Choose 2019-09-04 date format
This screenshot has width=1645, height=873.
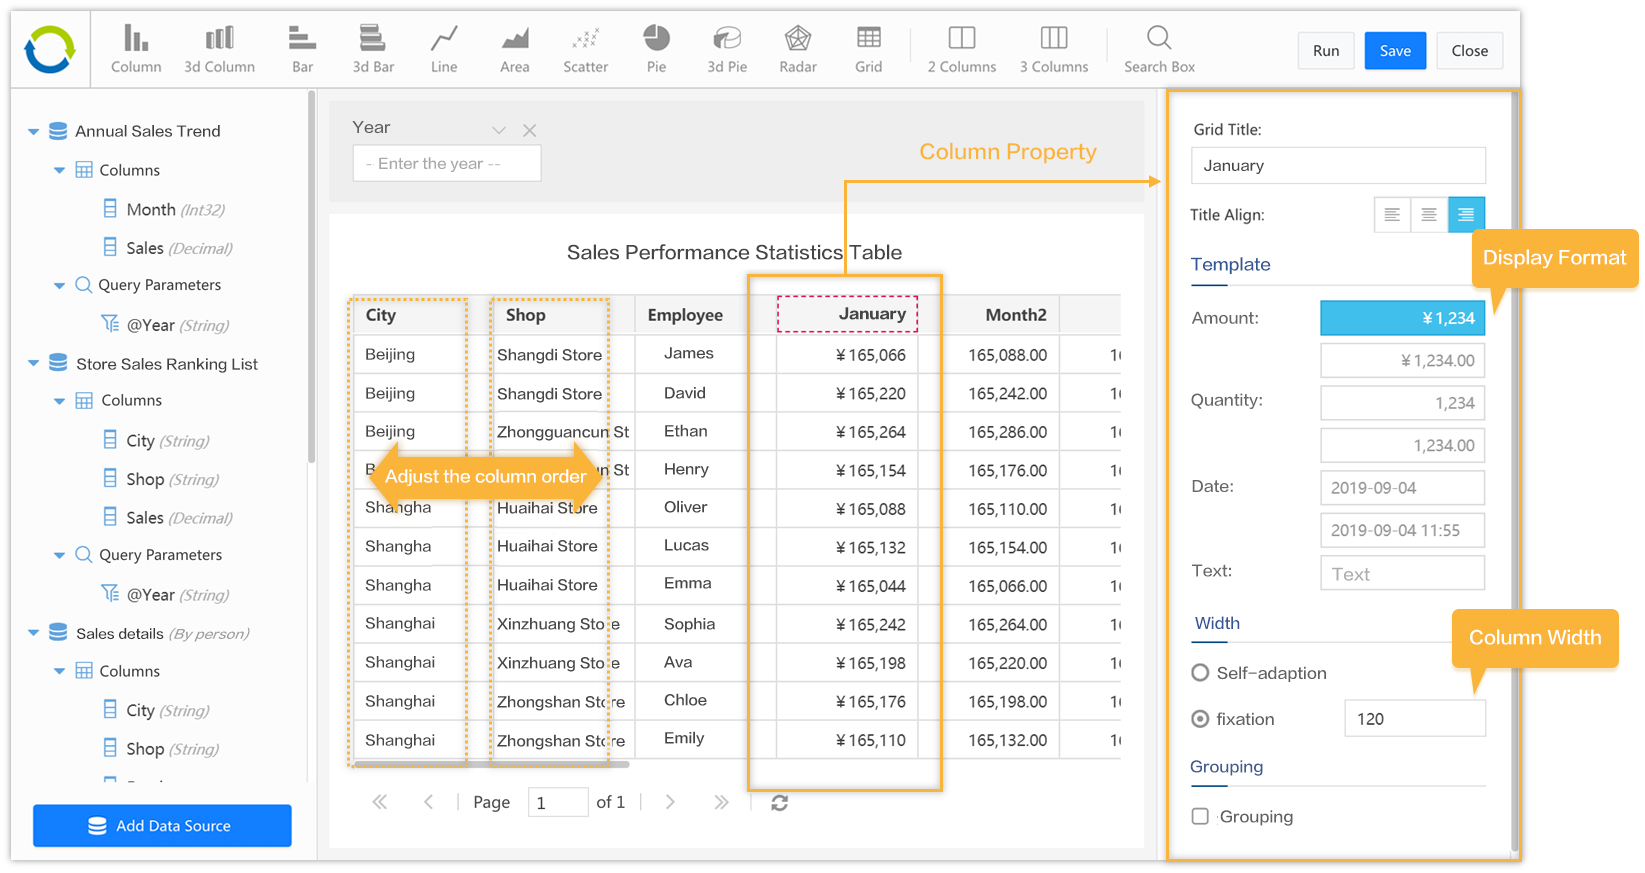(x=1402, y=488)
